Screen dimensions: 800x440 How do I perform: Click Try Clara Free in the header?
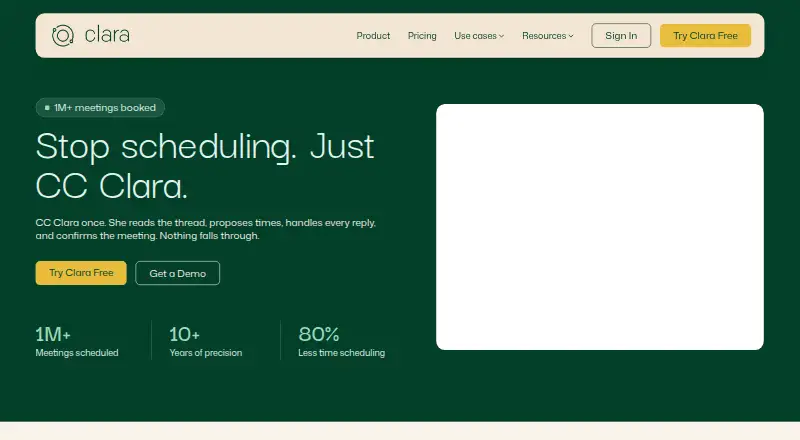(705, 36)
